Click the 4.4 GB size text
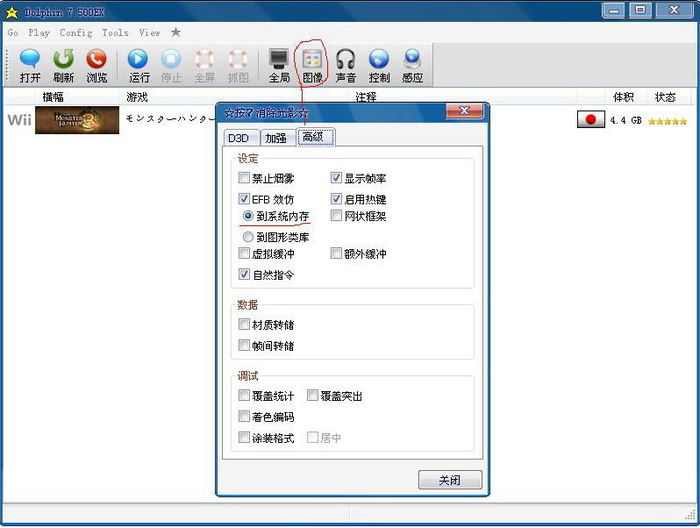 [626, 121]
